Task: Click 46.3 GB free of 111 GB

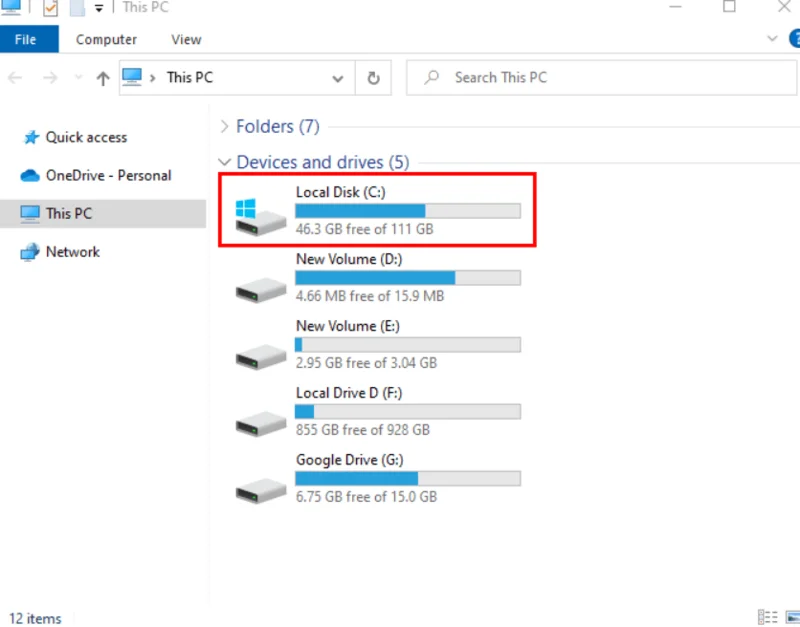Action: [x=364, y=229]
